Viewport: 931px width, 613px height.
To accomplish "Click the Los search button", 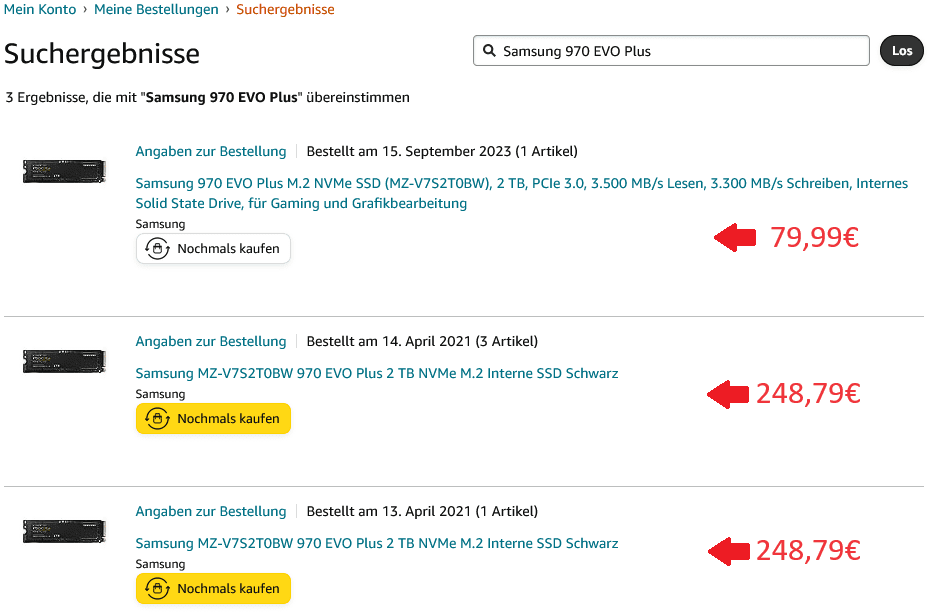I will point(901,50).
